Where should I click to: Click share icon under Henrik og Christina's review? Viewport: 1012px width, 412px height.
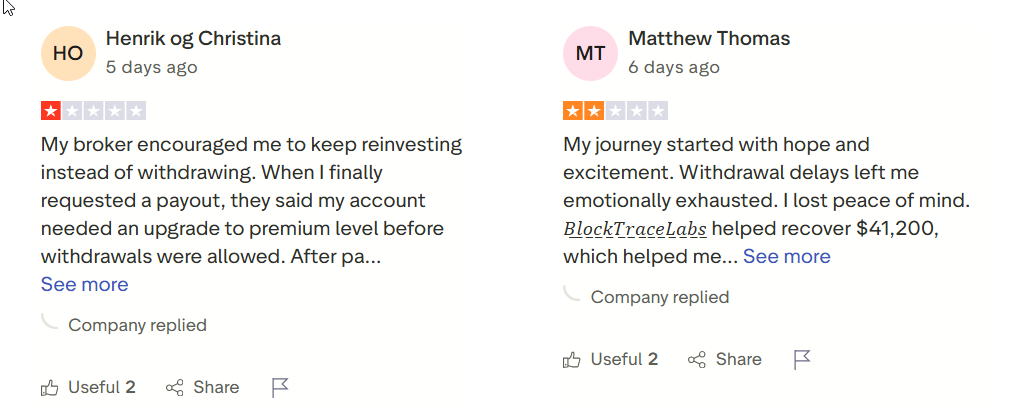[x=175, y=387]
